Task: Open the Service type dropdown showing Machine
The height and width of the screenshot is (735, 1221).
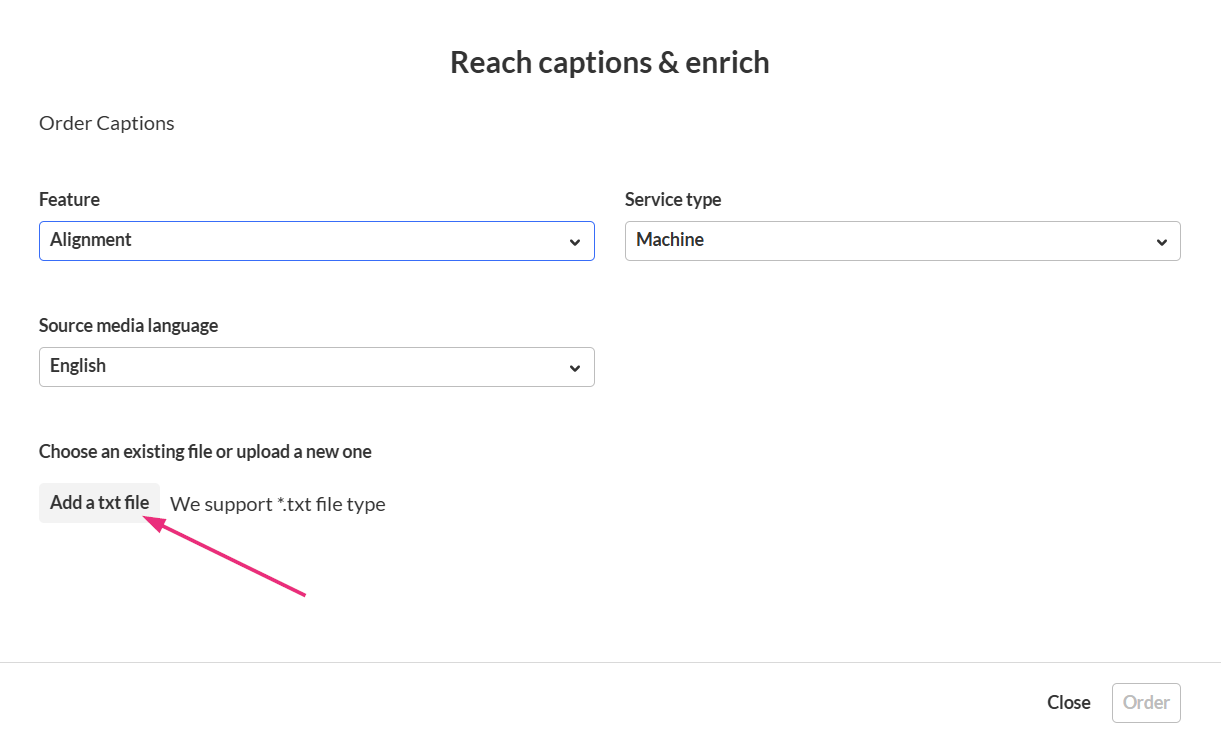Action: [902, 241]
